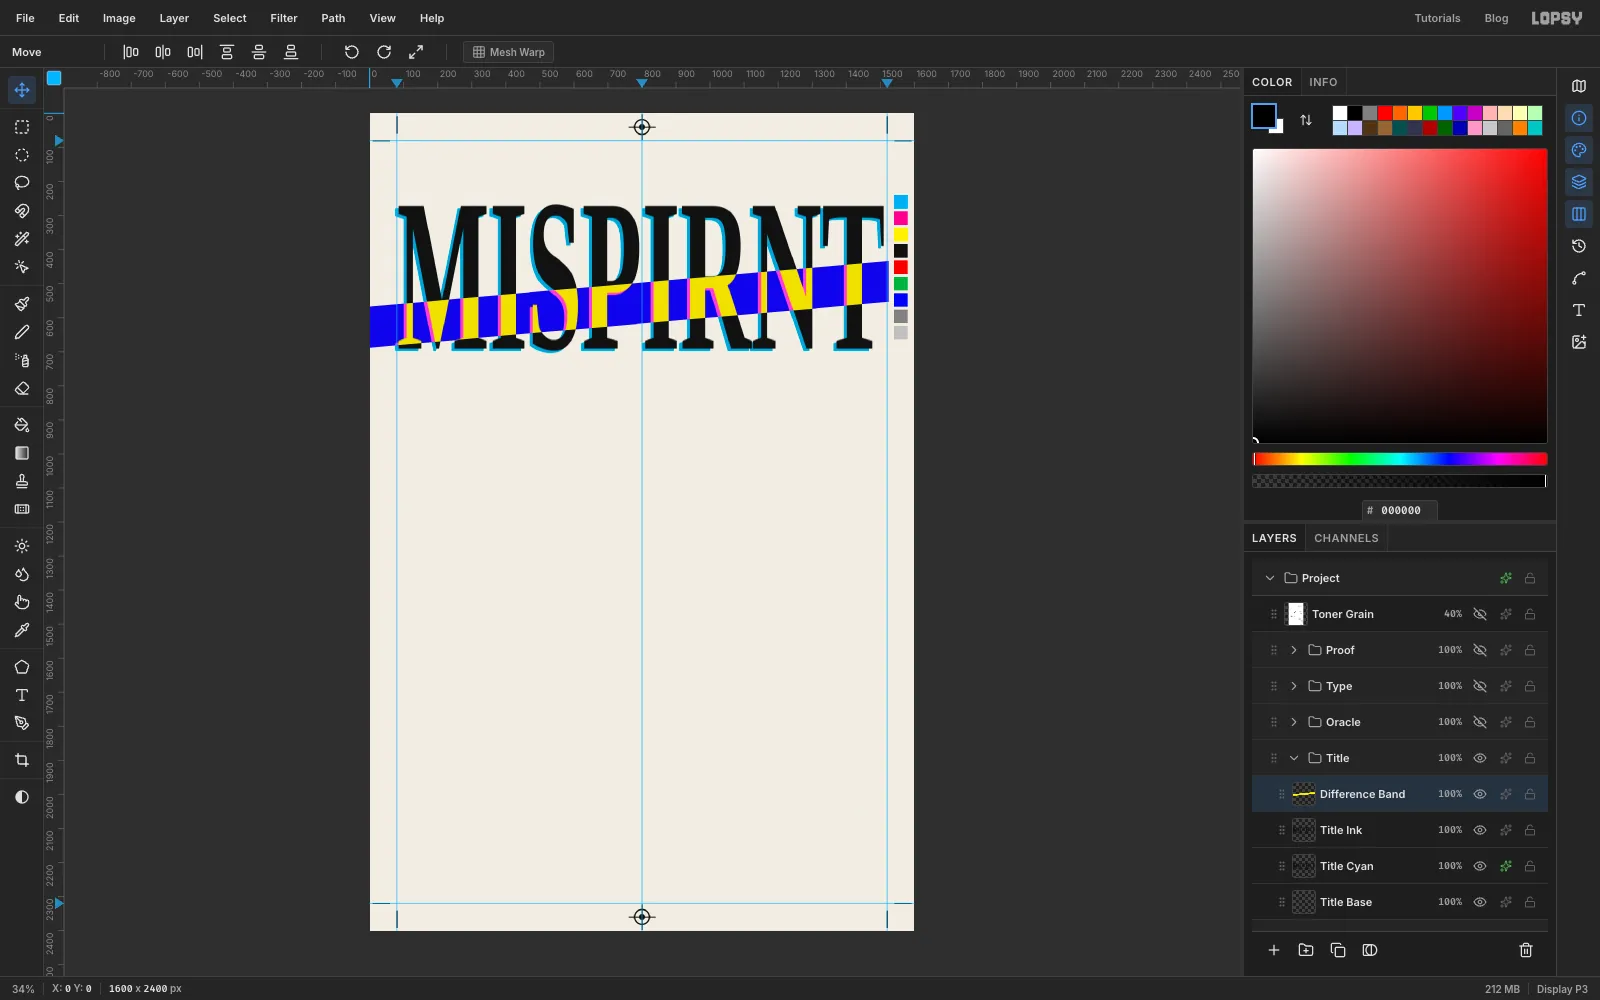
Task: Click the Align Left Edges icon
Action: [x=131, y=52]
